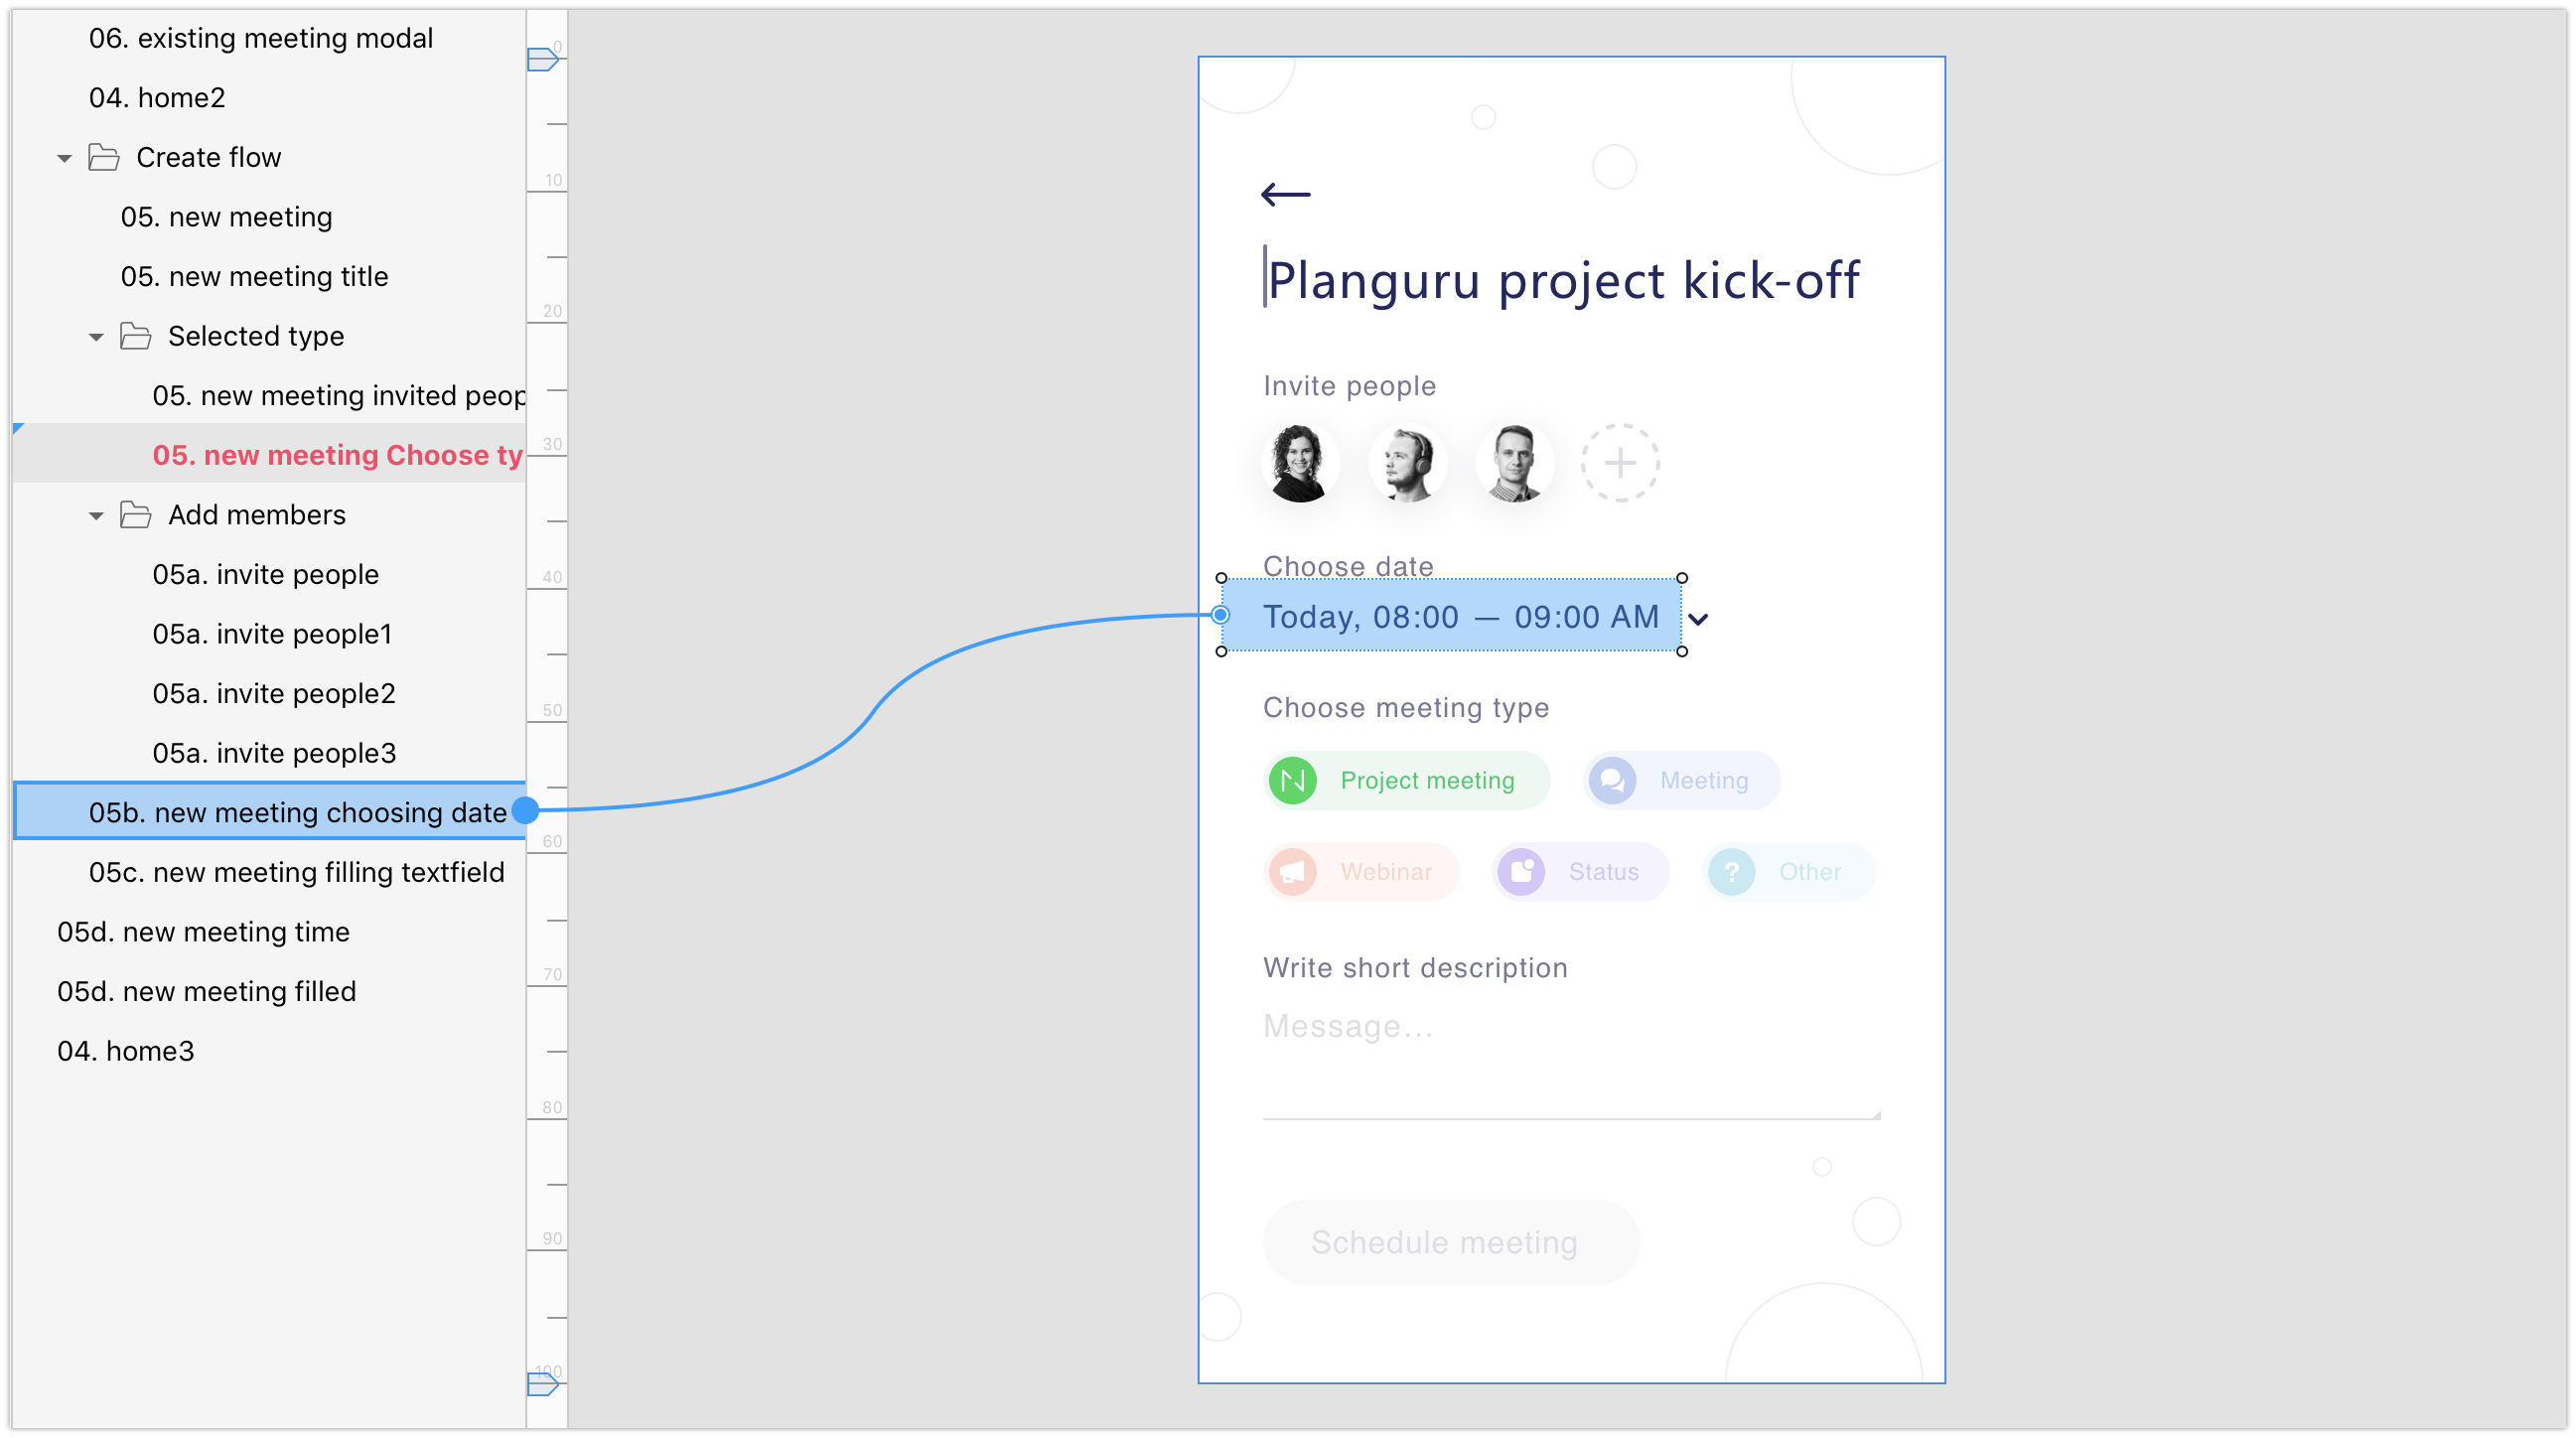Expand the Add members folder

(x=90, y=513)
